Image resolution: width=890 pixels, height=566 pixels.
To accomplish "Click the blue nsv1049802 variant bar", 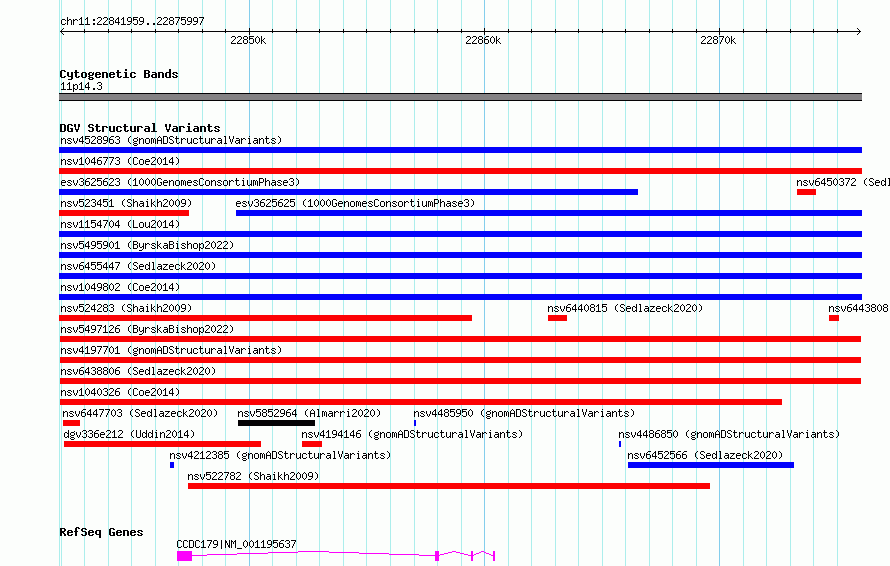I will [x=460, y=297].
